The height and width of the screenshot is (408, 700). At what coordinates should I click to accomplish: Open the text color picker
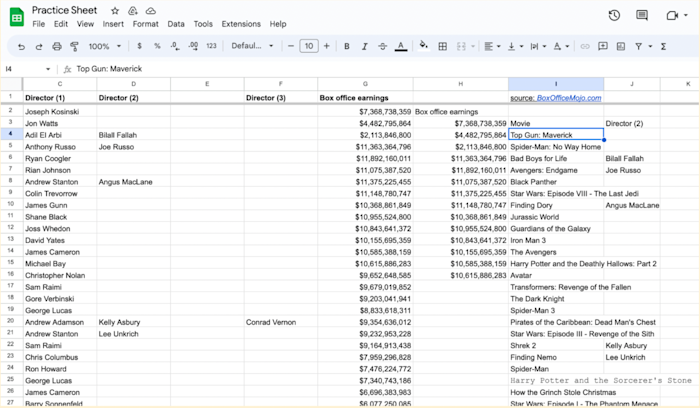point(401,46)
